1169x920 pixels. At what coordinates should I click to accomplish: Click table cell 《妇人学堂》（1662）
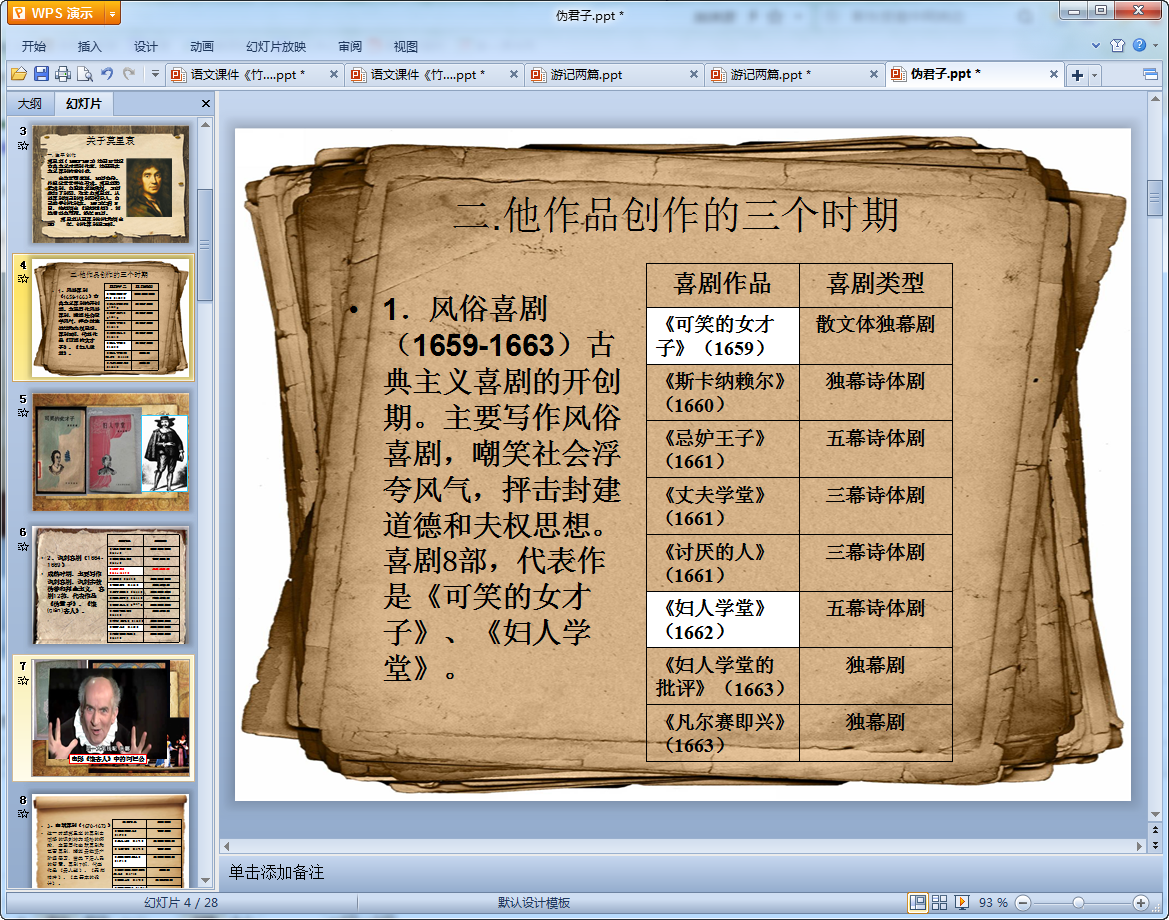coord(722,620)
